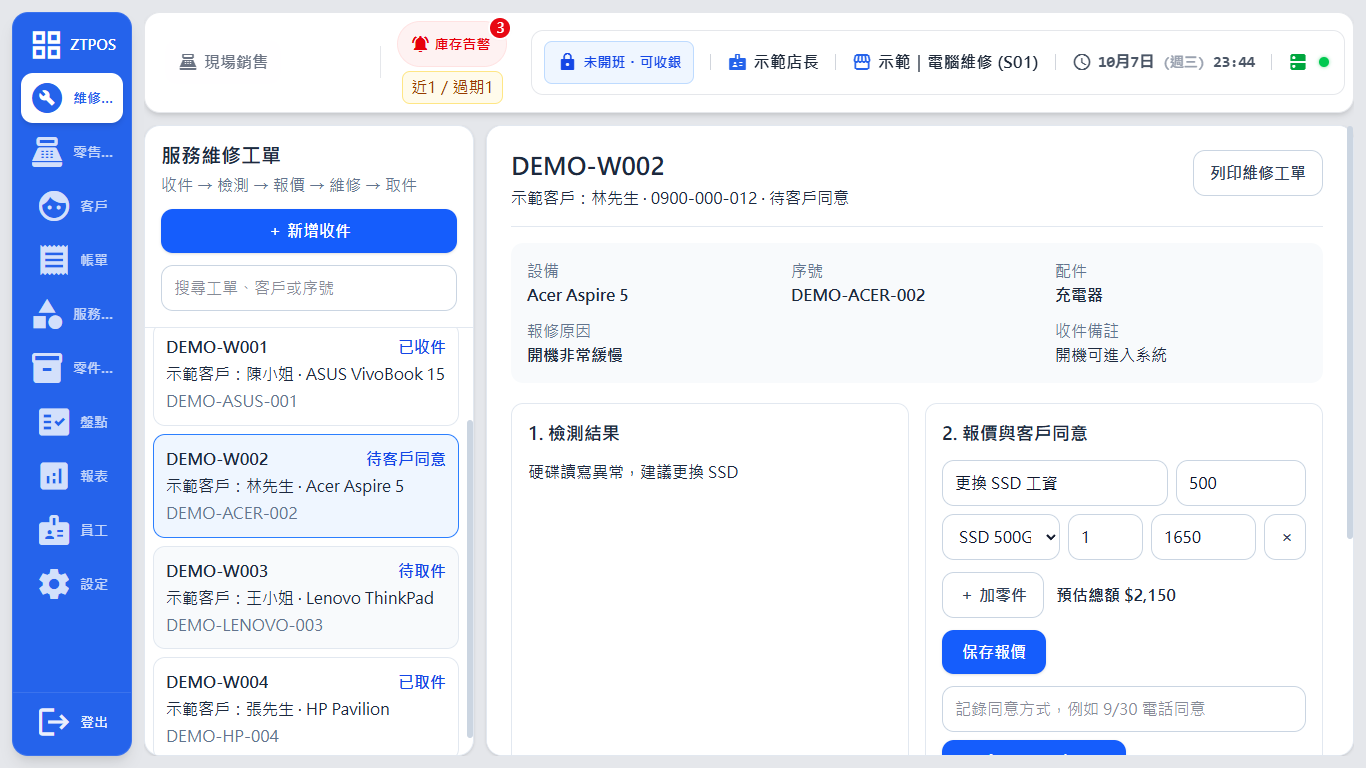This screenshot has height=768, width=1366.
Task: Open the reports bar chart icon
Action: [x=54, y=476]
